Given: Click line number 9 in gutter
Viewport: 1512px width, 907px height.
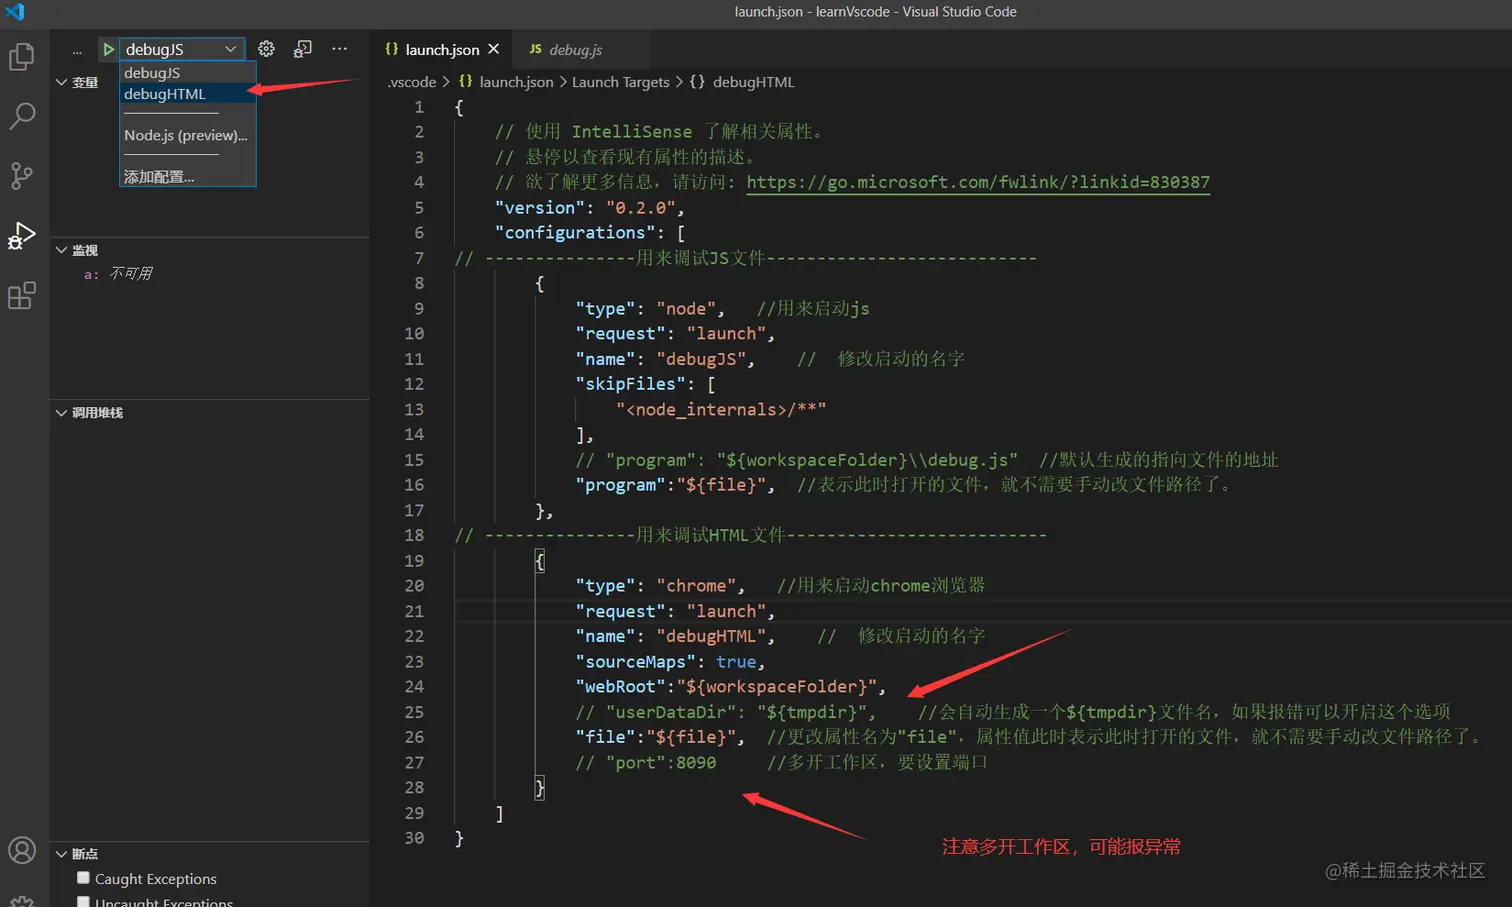Looking at the screenshot, I should pos(418,308).
